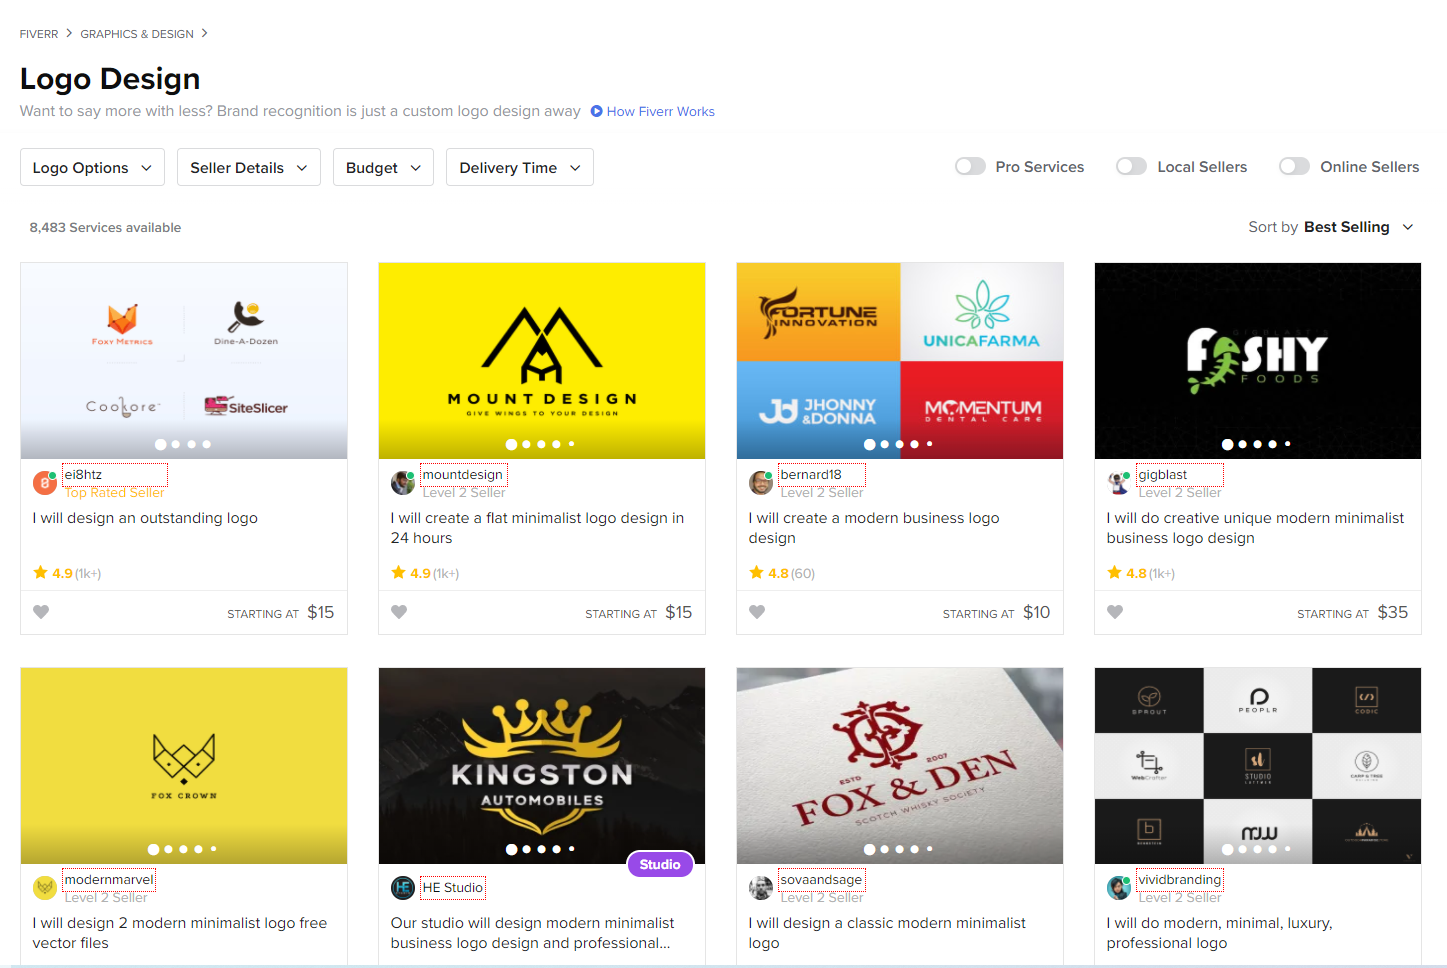The image size is (1447, 968).
Task: Visit the sovaandsage seller name link
Action: [821, 880]
